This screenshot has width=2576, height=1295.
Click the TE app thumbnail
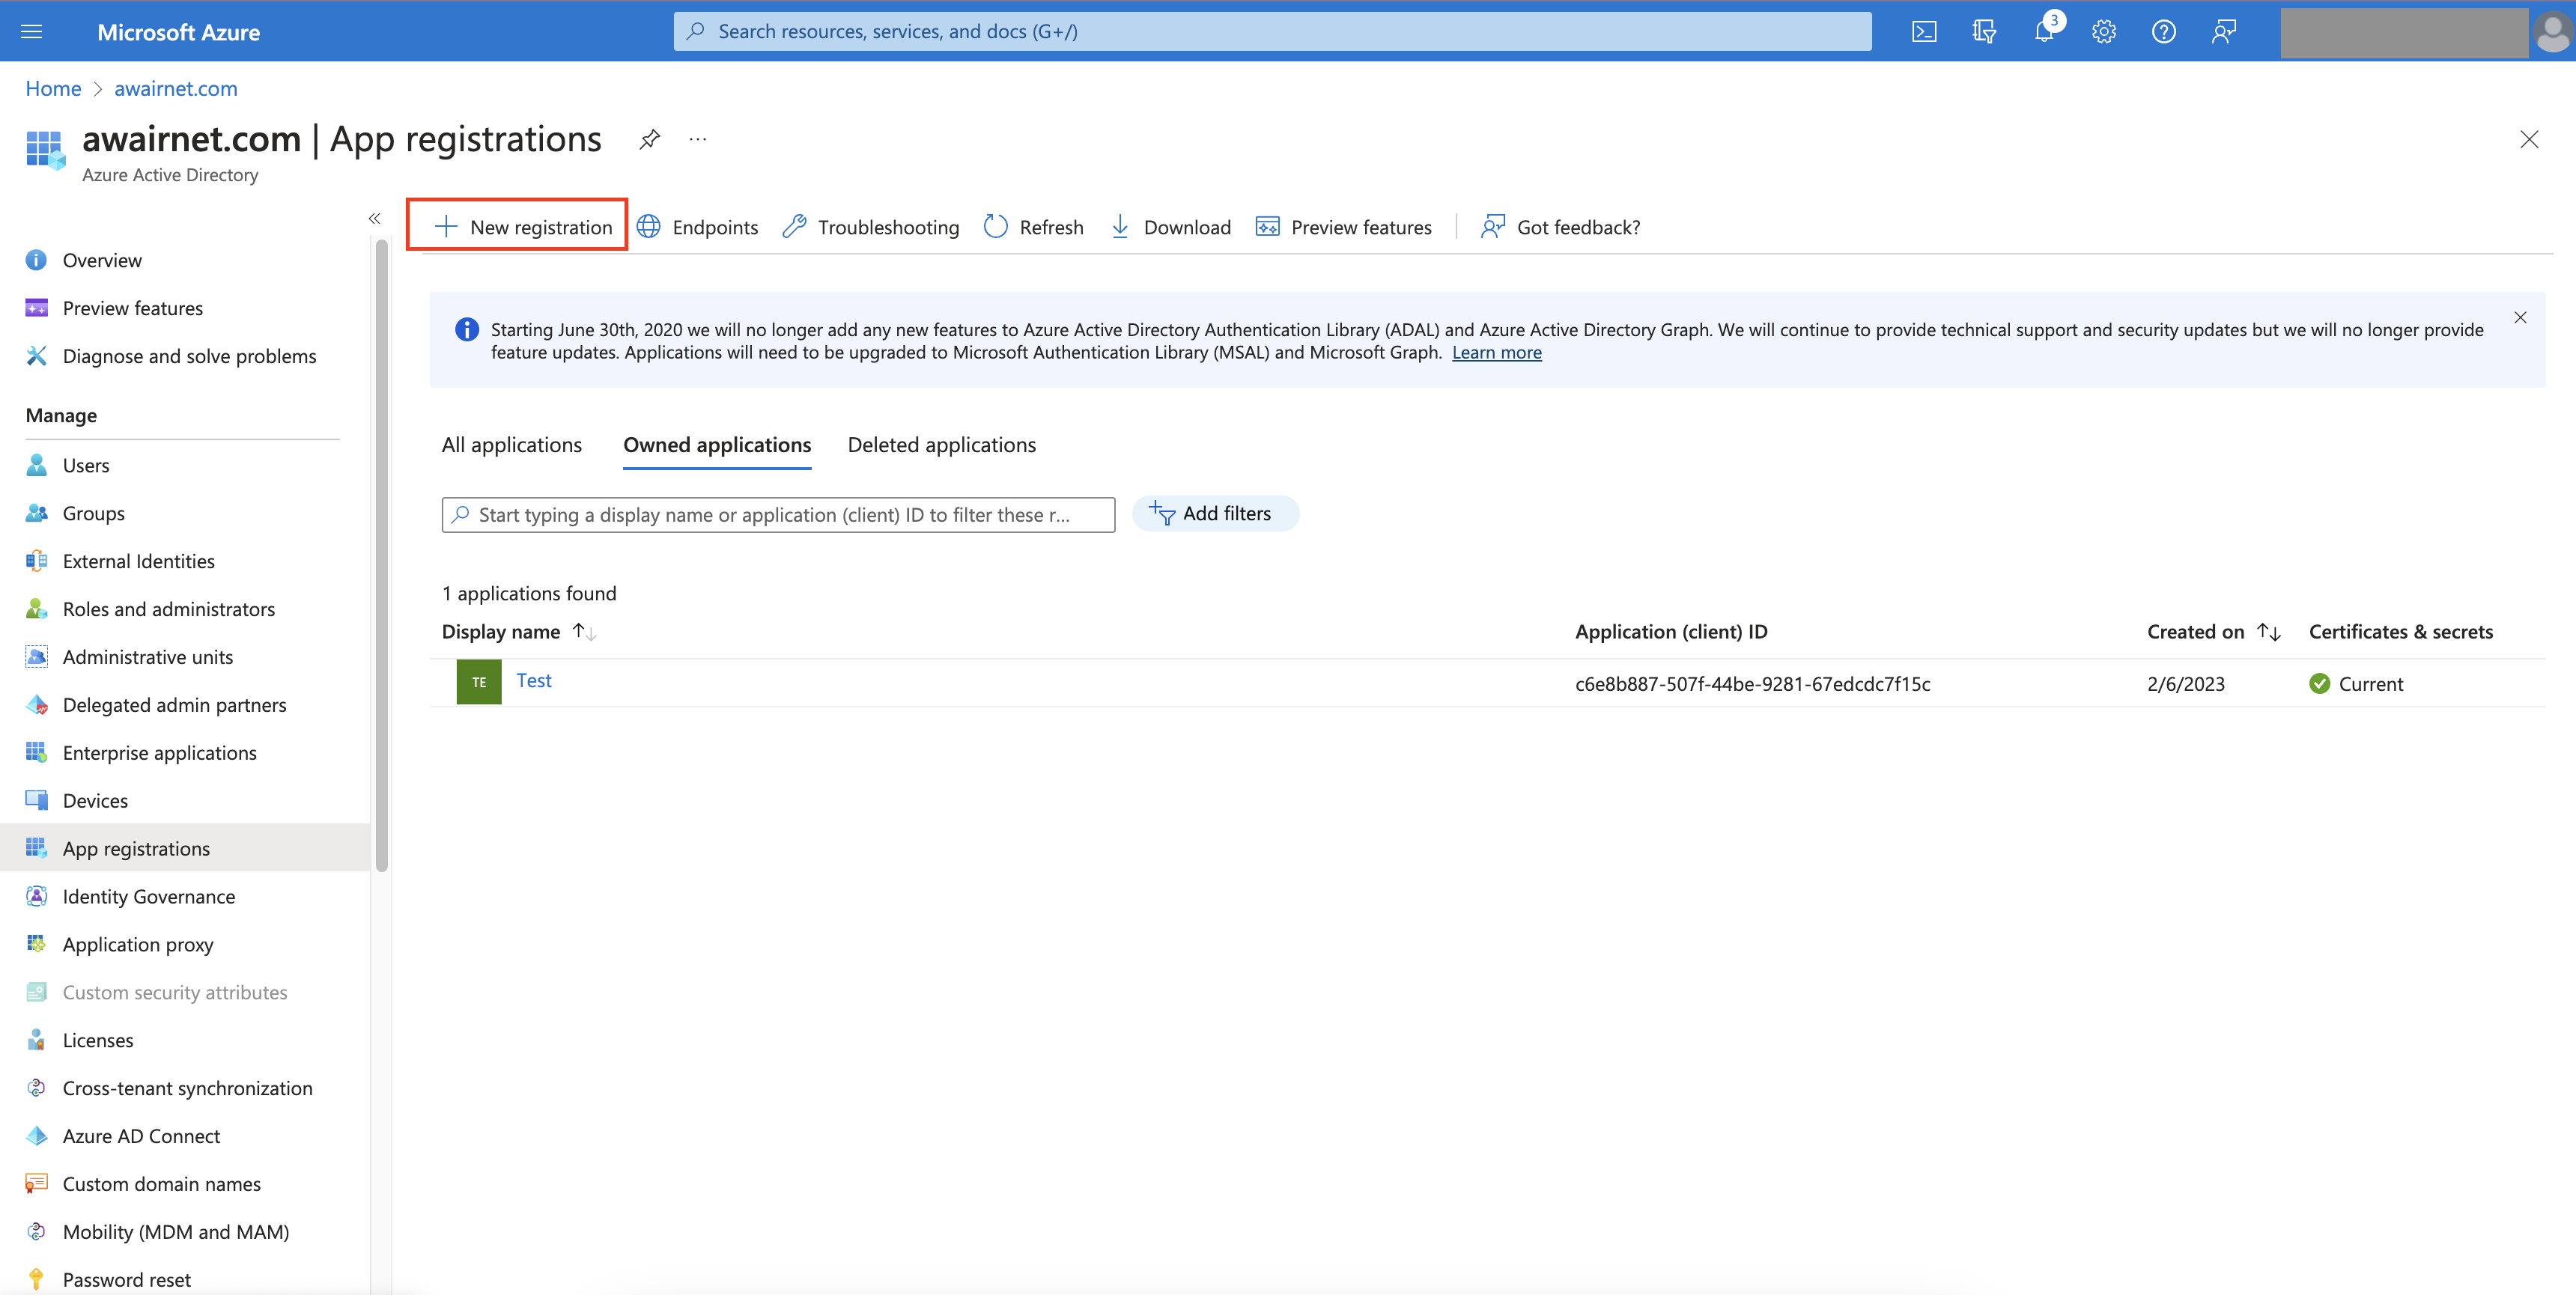pyautogui.click(x=479, y=682)
